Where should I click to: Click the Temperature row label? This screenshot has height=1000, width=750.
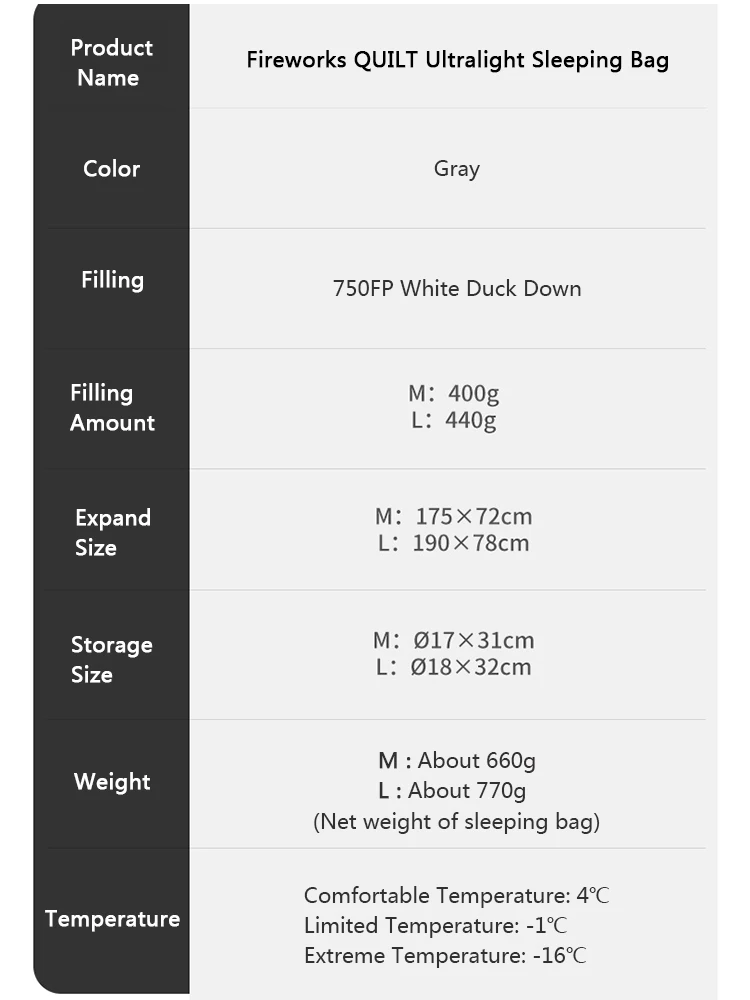coord(112,919)
